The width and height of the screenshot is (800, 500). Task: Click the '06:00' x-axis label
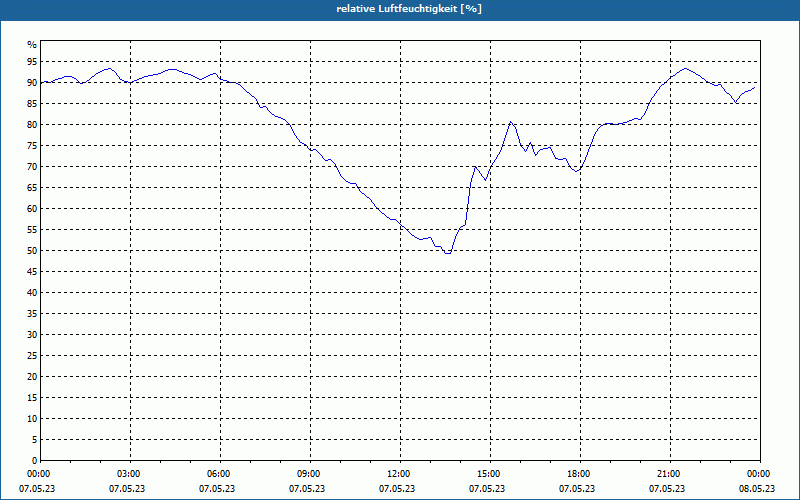tap(220, 474)
